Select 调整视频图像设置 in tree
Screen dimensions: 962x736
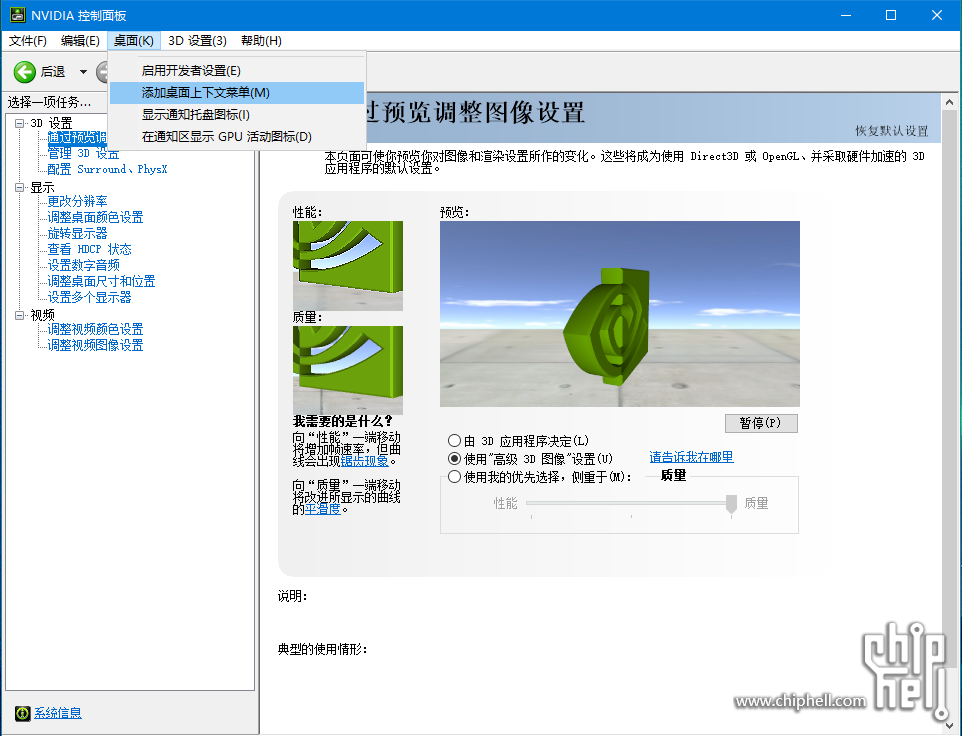coord(95,345)
